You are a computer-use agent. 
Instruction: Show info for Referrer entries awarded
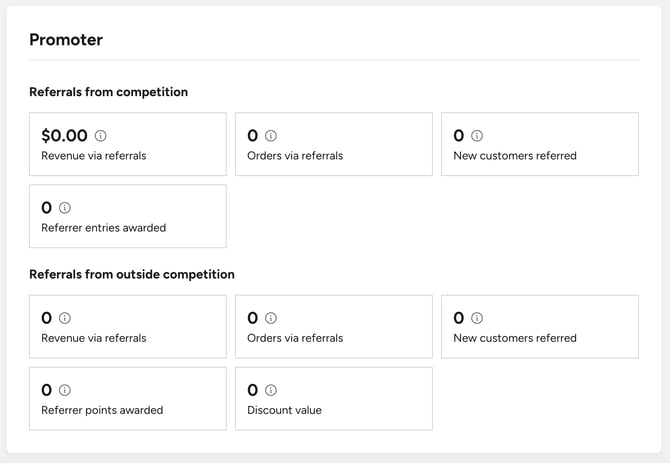[x=65, y=208]
